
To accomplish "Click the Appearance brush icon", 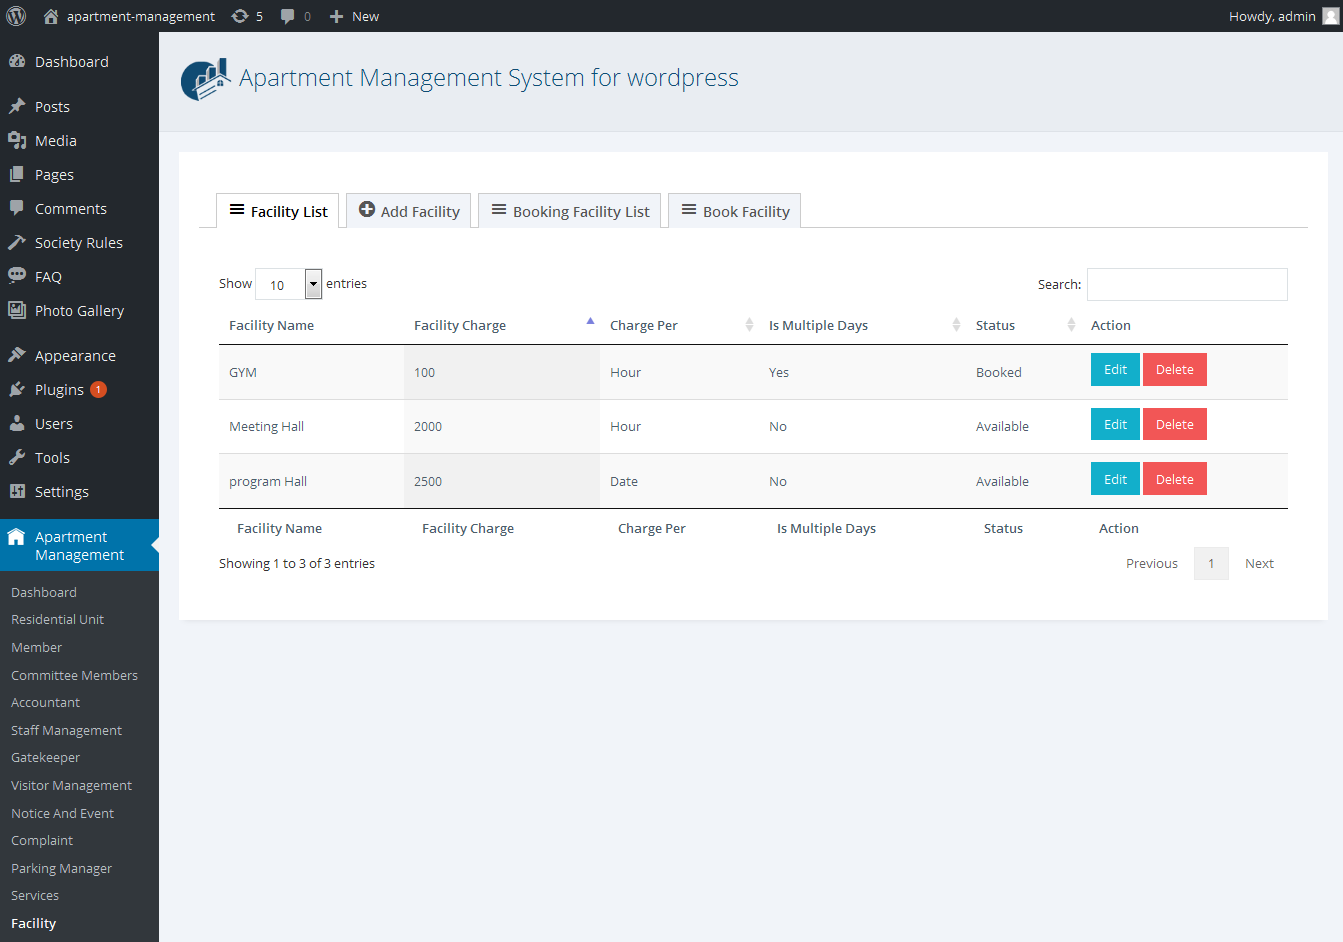I will click(17, 355).
